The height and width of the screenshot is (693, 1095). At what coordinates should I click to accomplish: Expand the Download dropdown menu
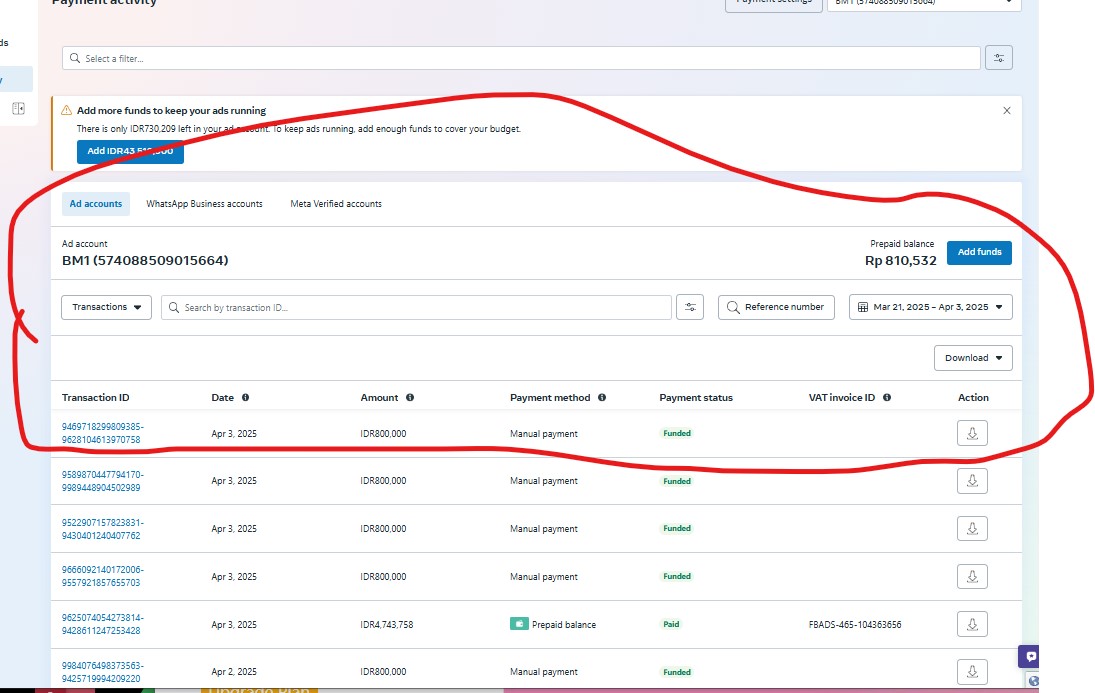click(972, 358)
